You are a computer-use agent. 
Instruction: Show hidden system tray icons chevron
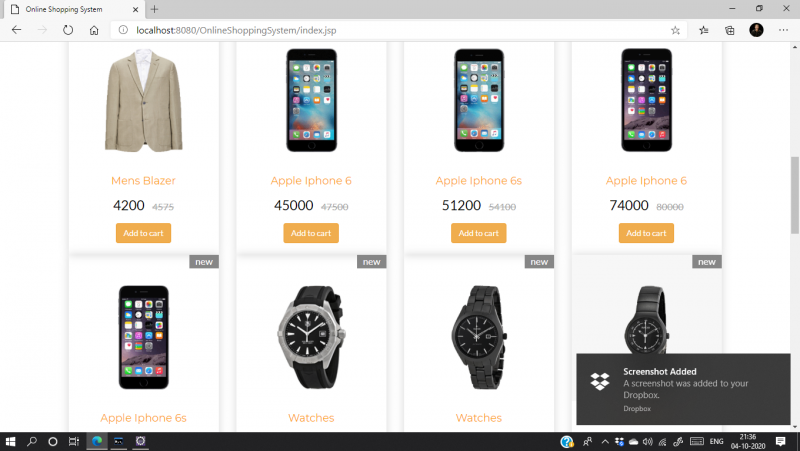pos(605,442)
